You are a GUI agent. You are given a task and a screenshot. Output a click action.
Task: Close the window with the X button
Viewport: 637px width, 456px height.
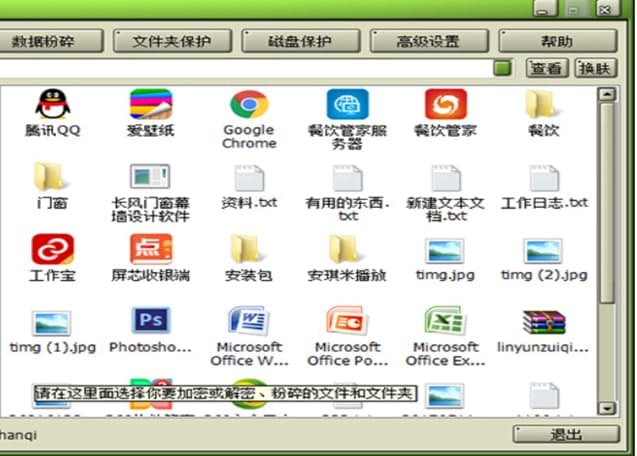coord(607,9)
